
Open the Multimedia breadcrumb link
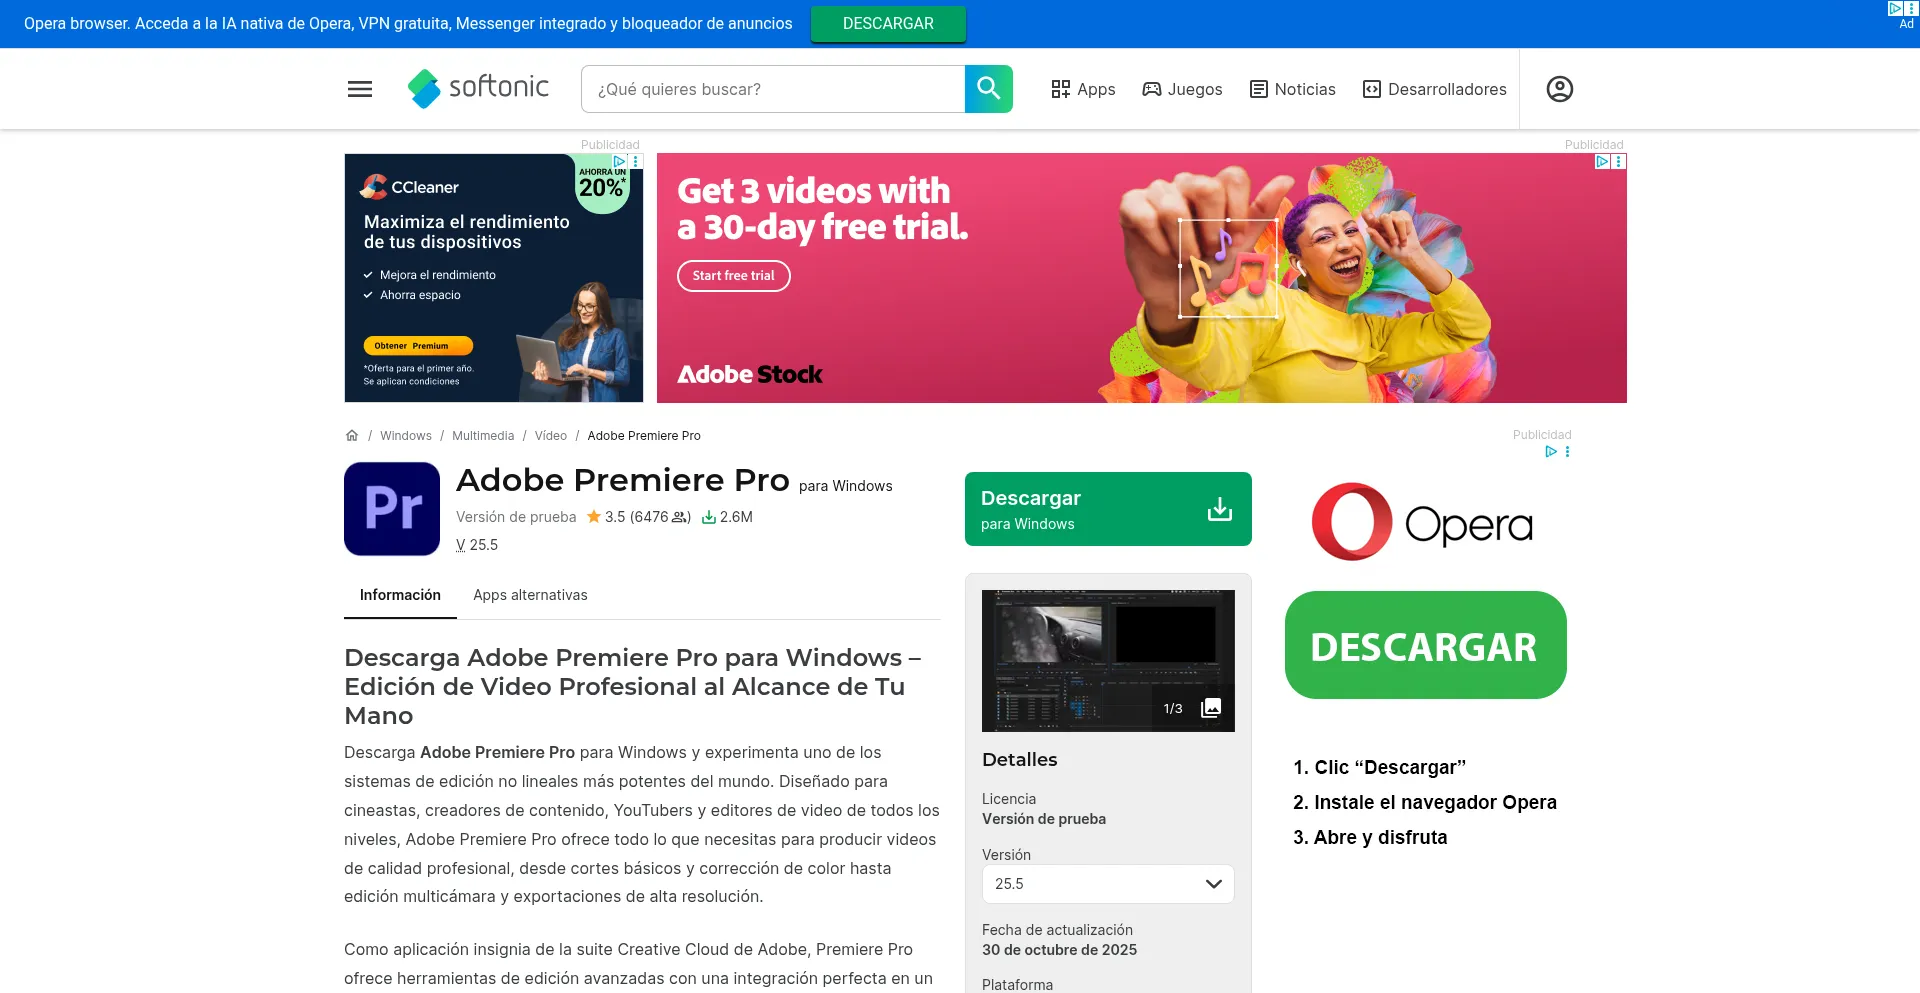pyautogui.click(x=483, y=436)
